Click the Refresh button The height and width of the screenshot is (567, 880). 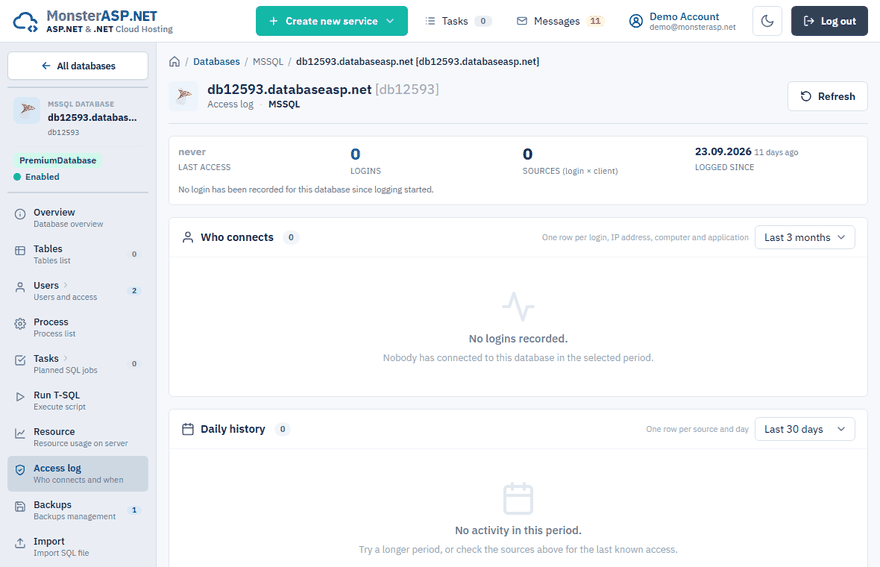pyautogui.click(x=827, y=96)
